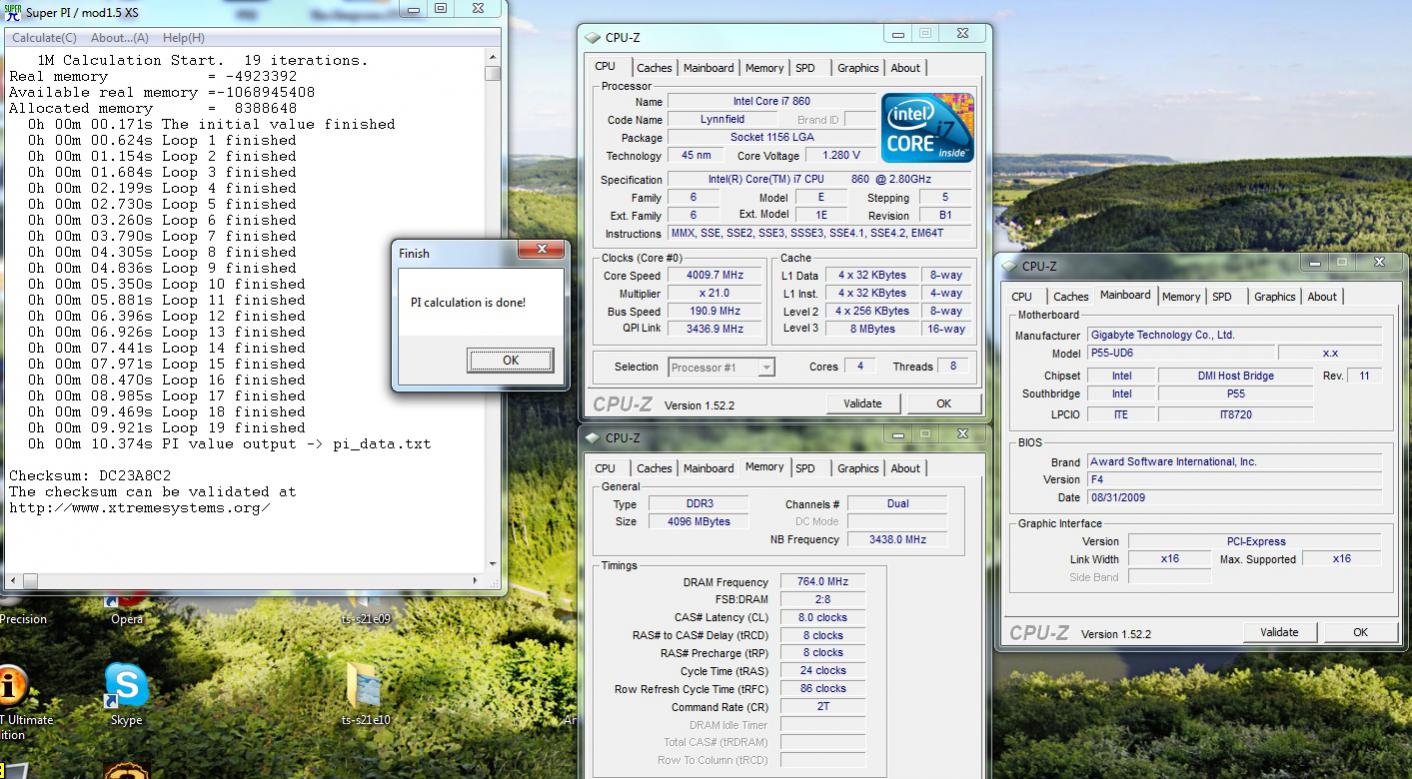Select Memory tab in the Mainboard CPU-Z window
The height and width of the screenshot is (779, 1412).
[x=1181, y=297]
